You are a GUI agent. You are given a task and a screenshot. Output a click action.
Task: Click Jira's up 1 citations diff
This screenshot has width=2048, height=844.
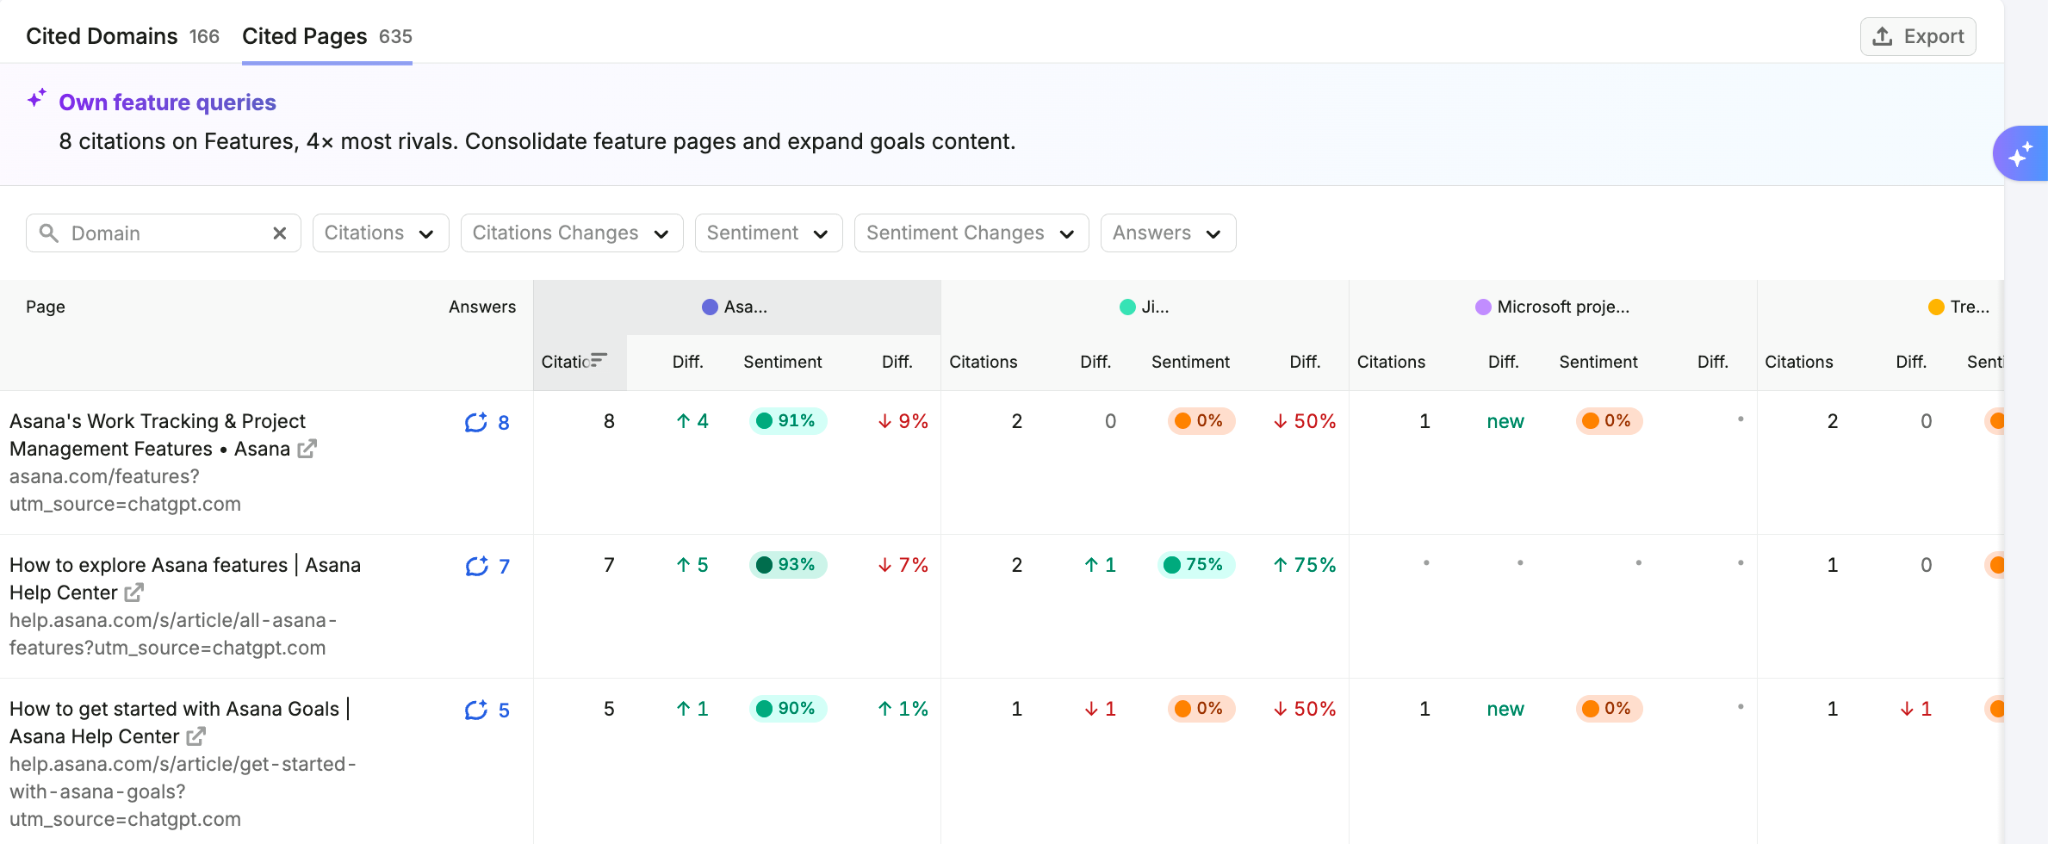pyautogui.click(x=1100, y=565)
